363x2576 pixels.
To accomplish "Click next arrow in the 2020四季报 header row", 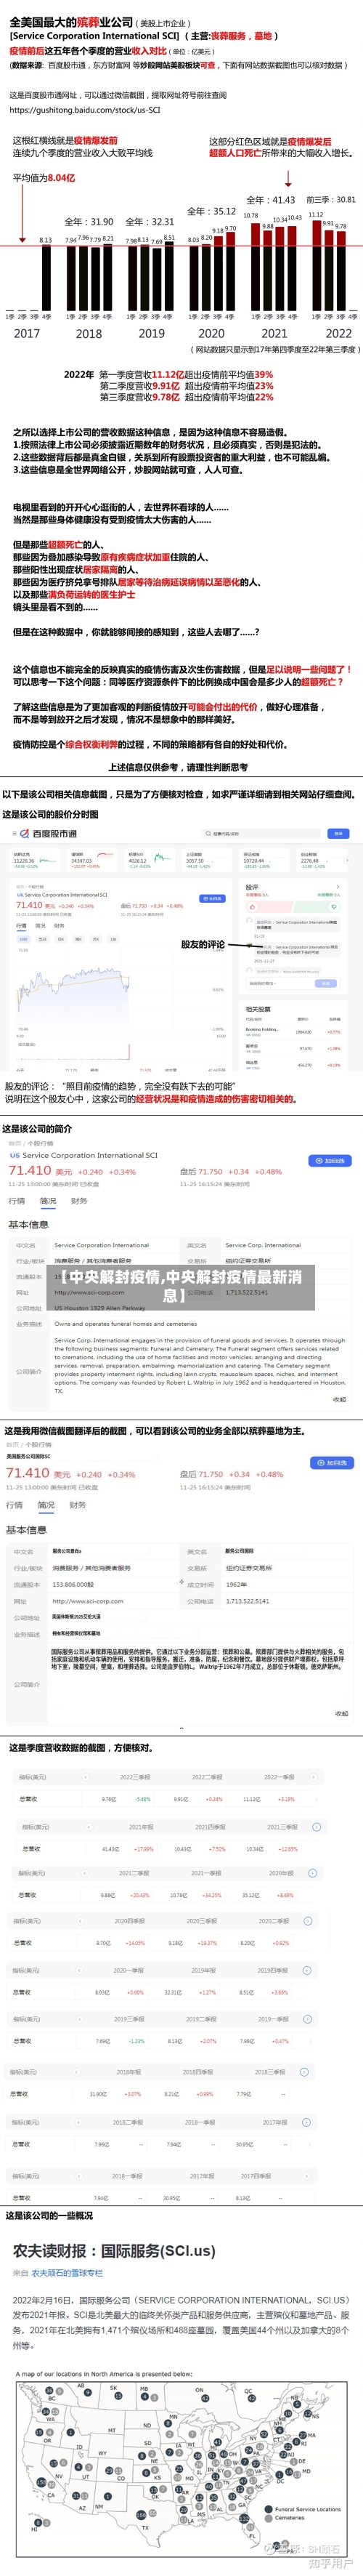I will (308, 1921).
